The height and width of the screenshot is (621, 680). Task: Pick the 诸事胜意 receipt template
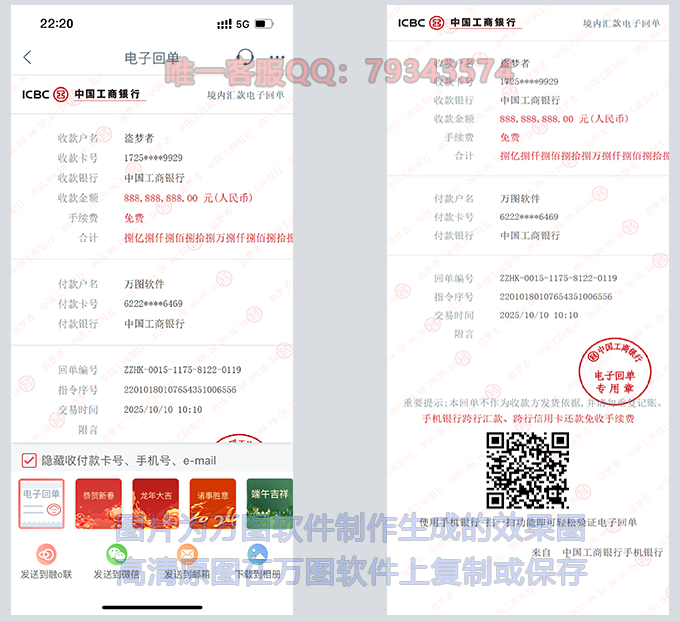[213, 504]
